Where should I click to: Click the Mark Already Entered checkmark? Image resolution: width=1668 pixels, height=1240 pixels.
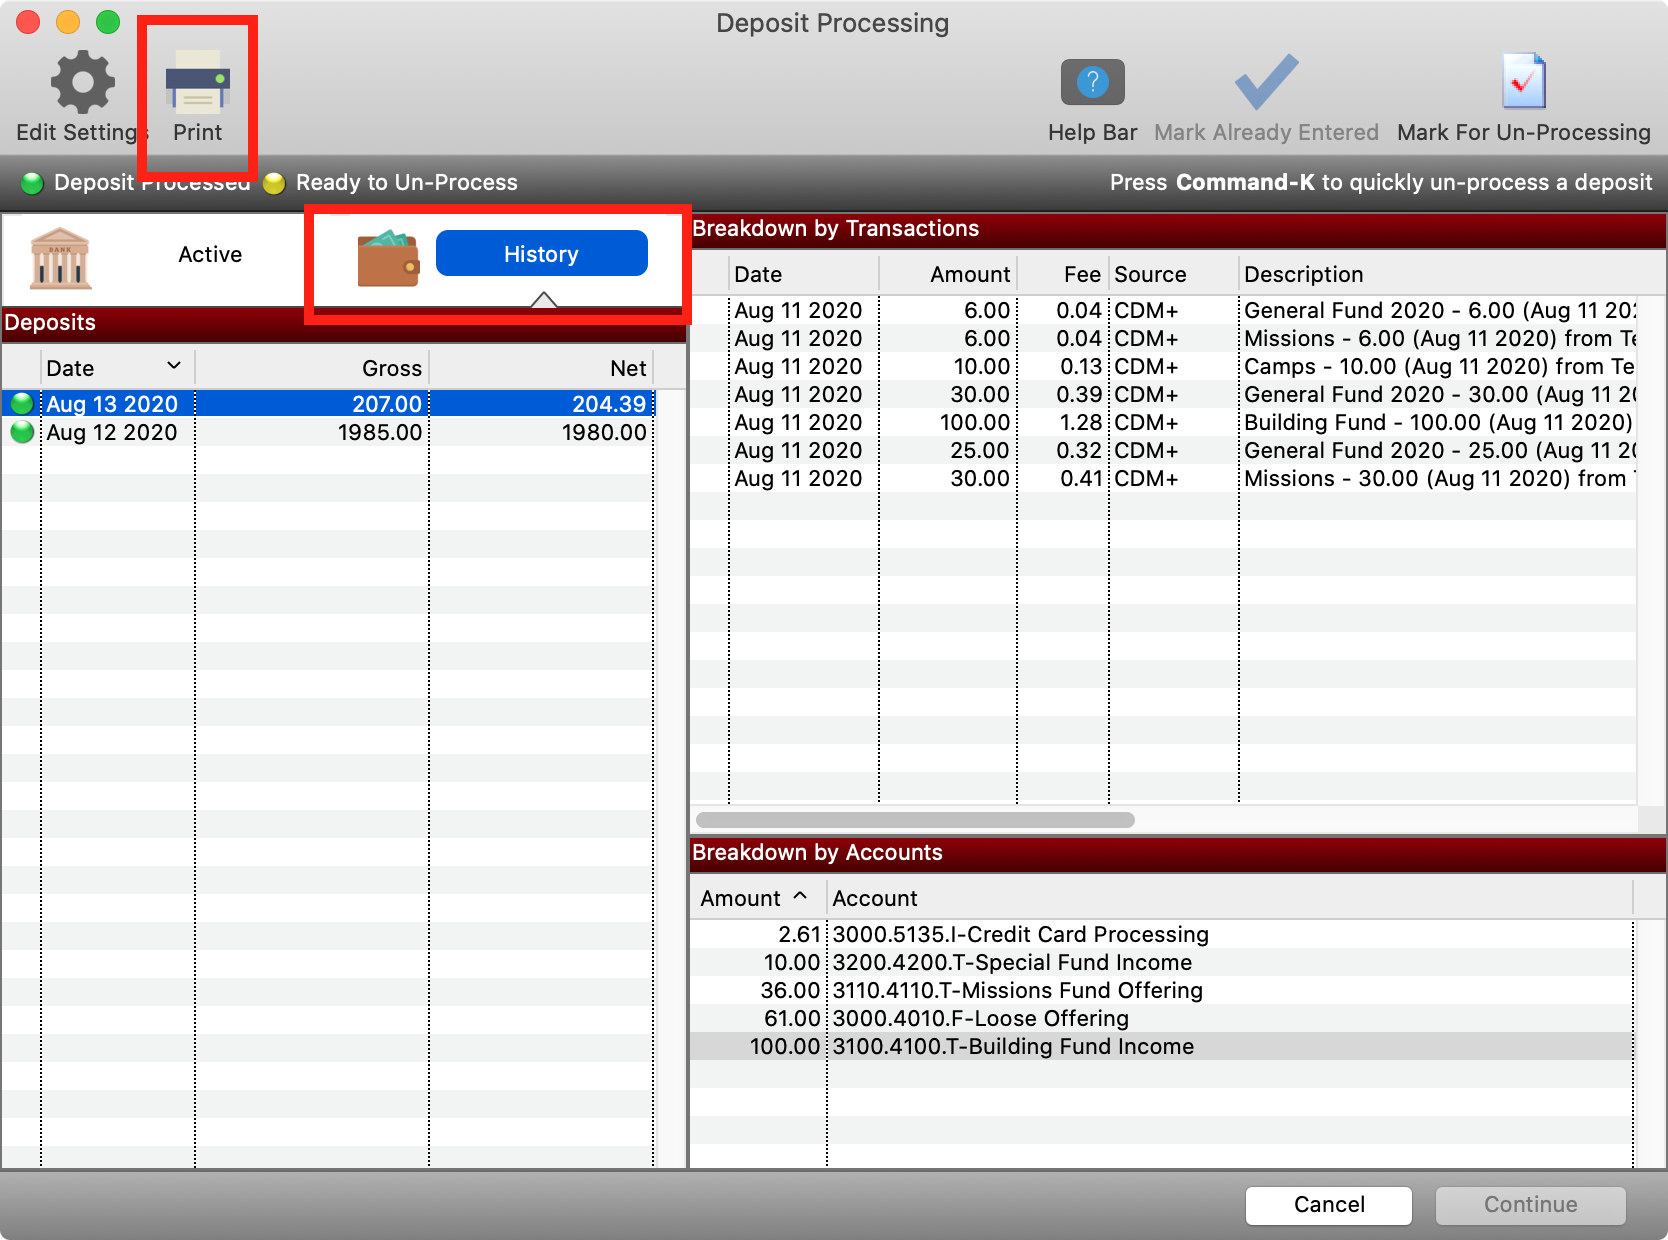pyautogui.click(x=1266, y=83)
